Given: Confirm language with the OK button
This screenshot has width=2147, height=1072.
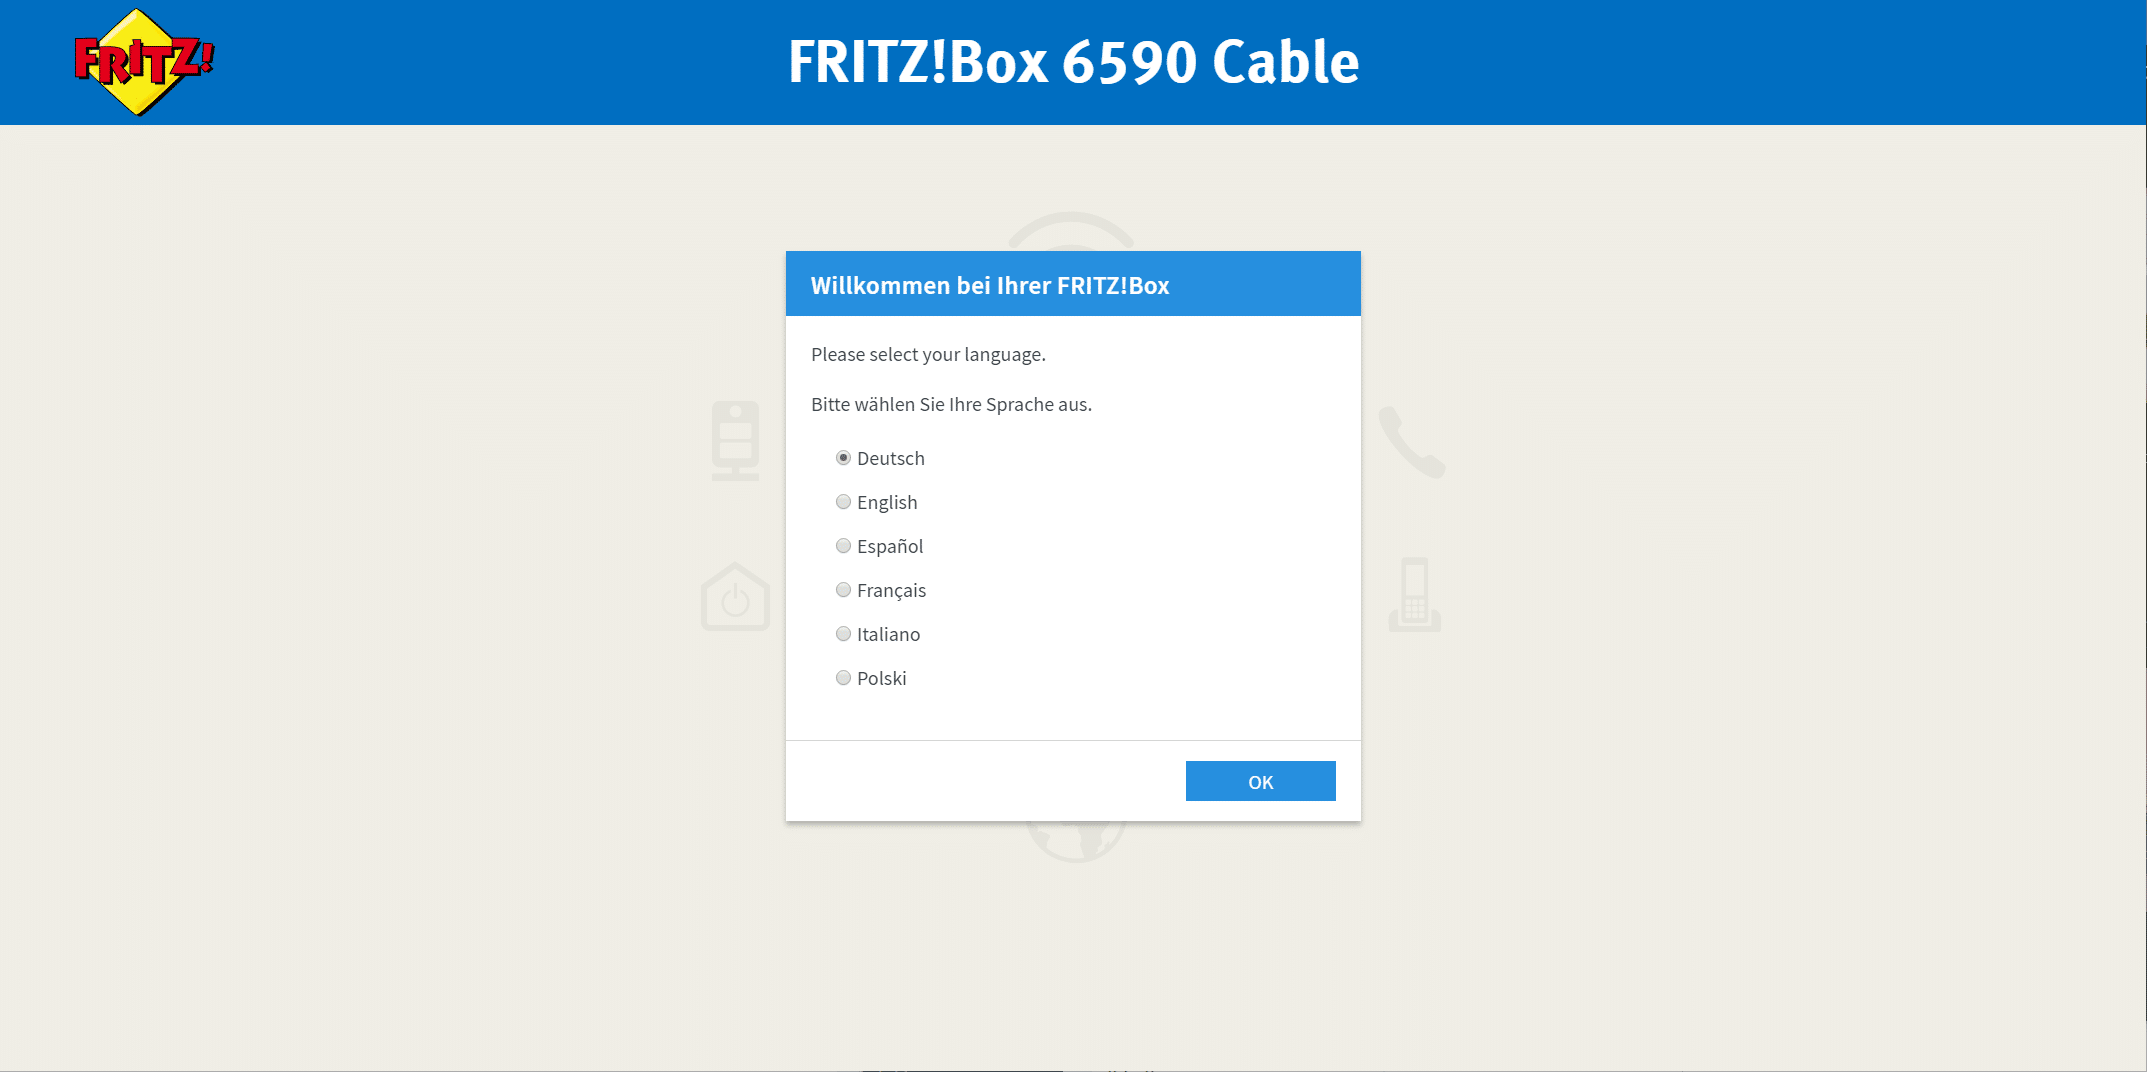Looking at the screenshot, I should tap(1260, 781).
